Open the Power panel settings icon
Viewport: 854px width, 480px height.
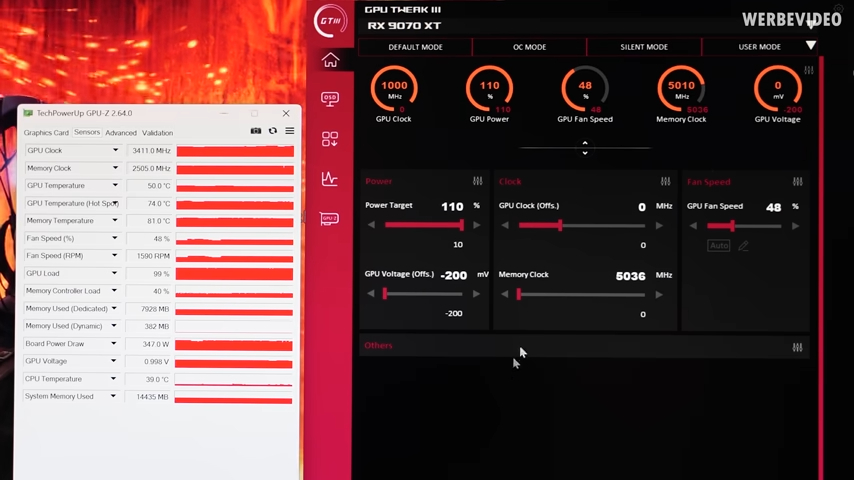tap(477, 181)
